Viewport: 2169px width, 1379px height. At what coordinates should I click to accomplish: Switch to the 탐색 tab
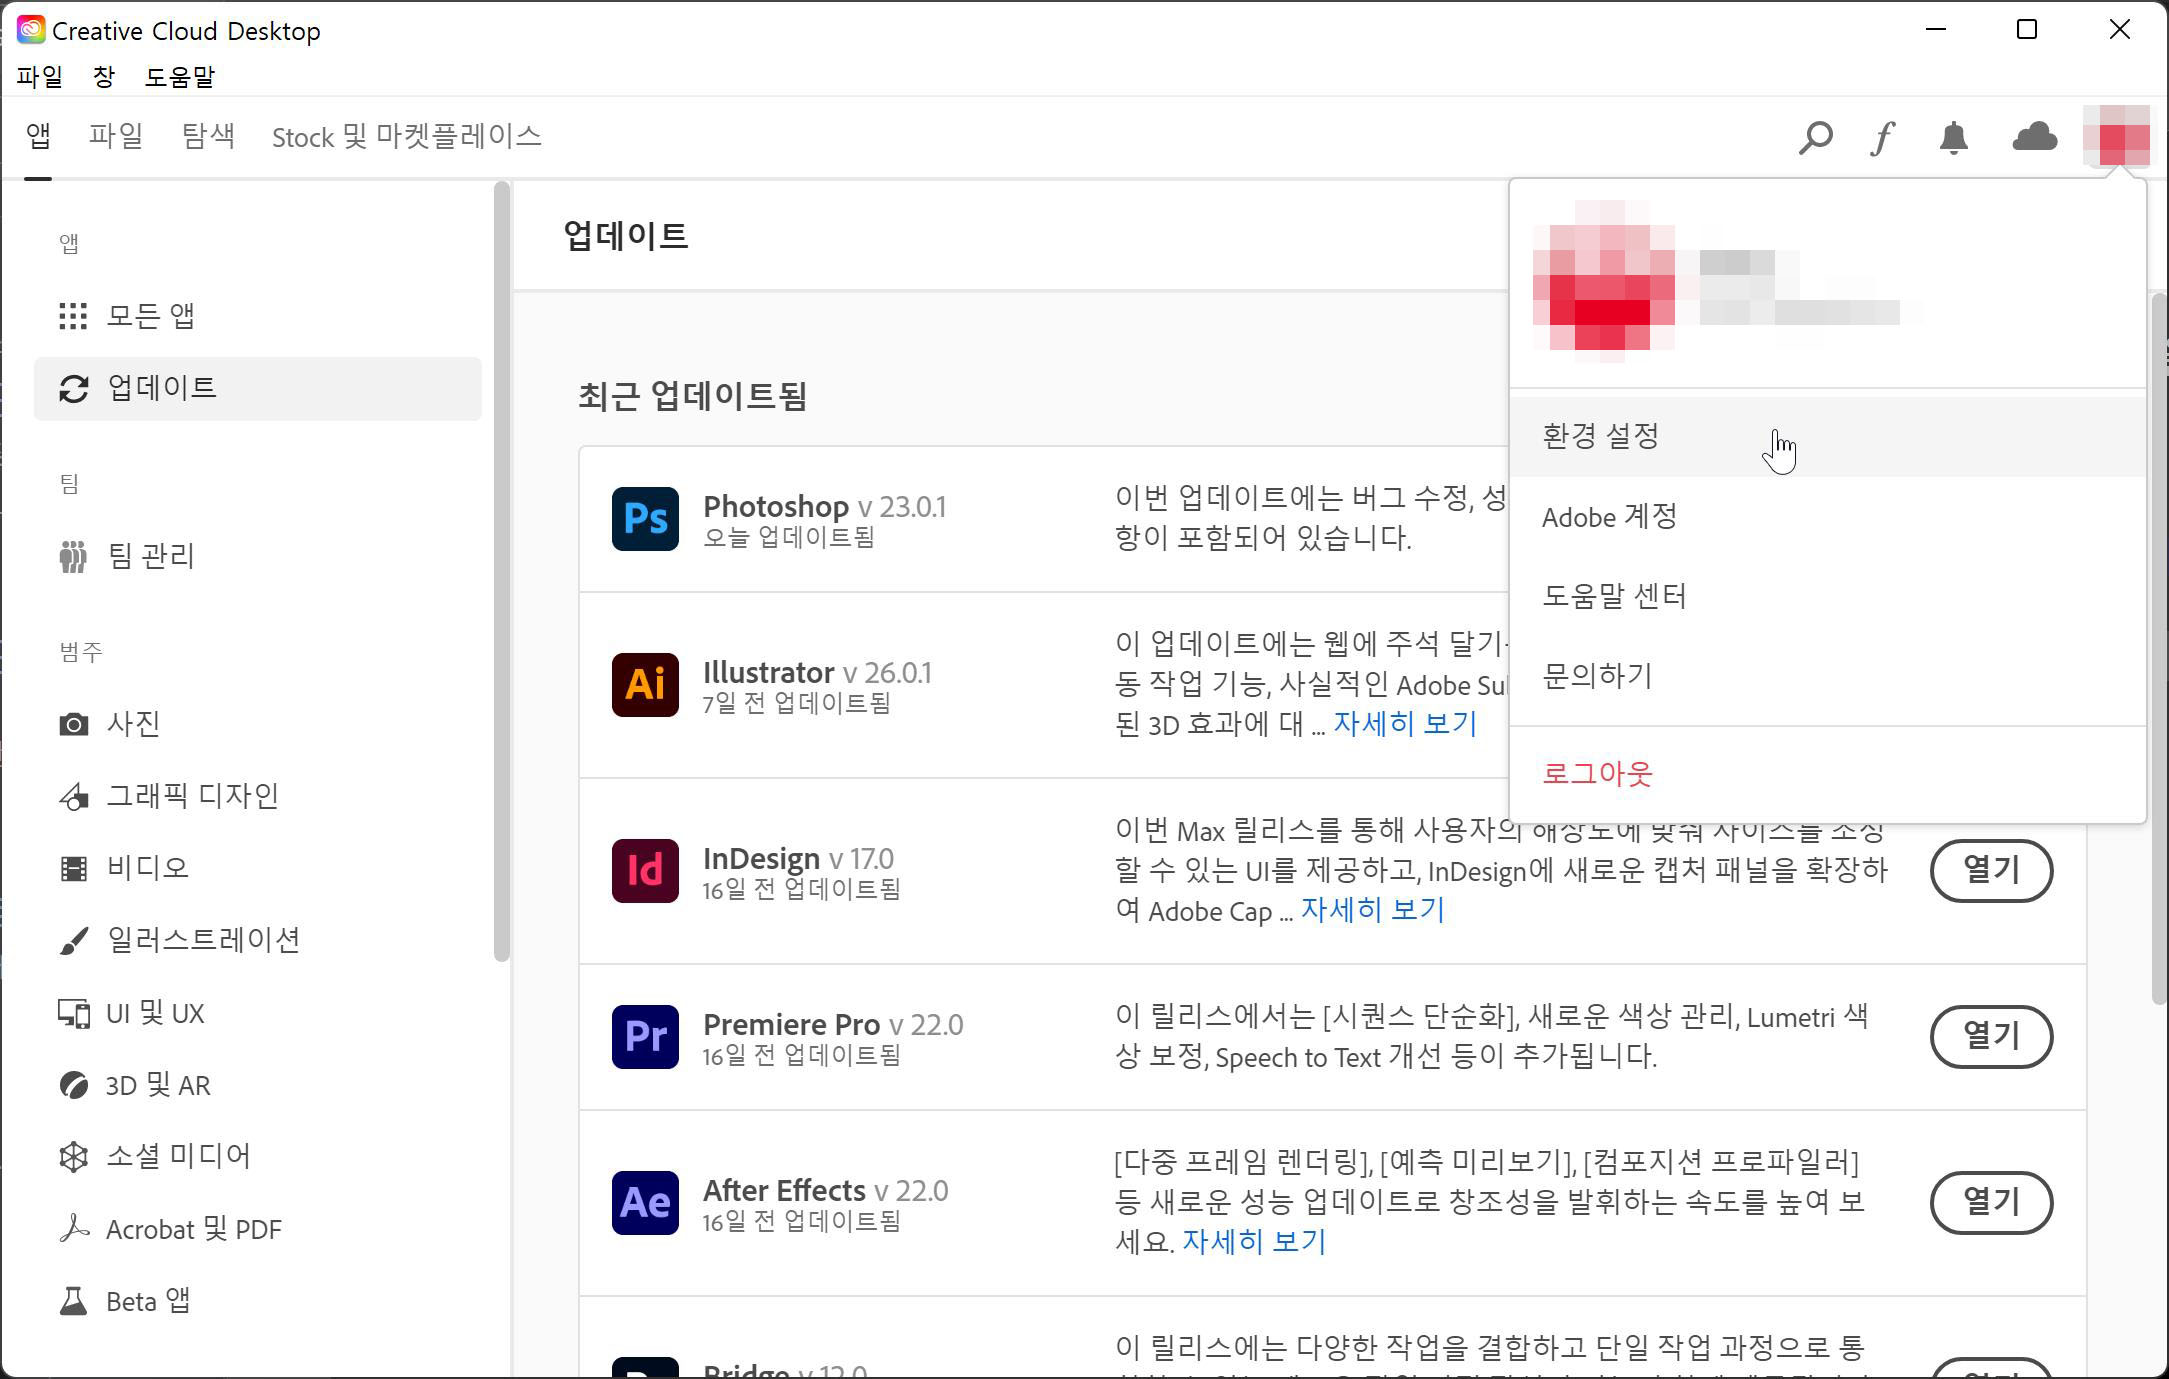click(x=208, y=136)
